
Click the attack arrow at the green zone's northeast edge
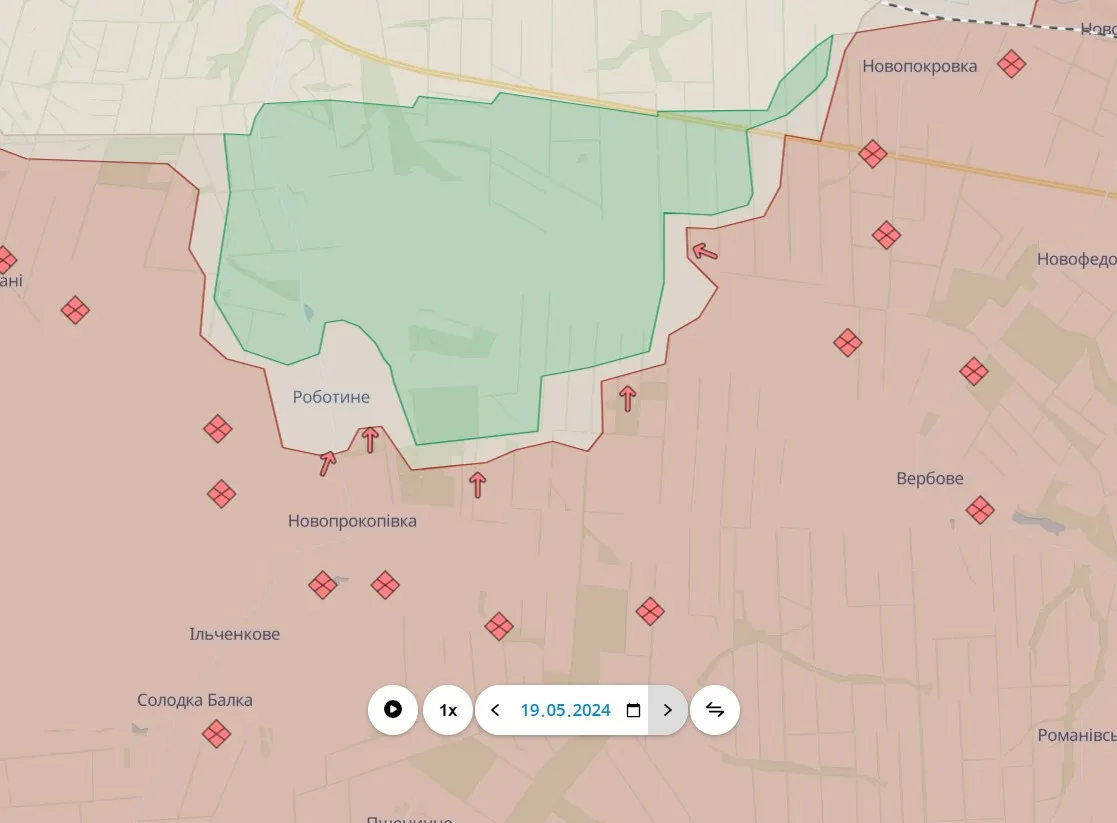[x=705, y=251]
